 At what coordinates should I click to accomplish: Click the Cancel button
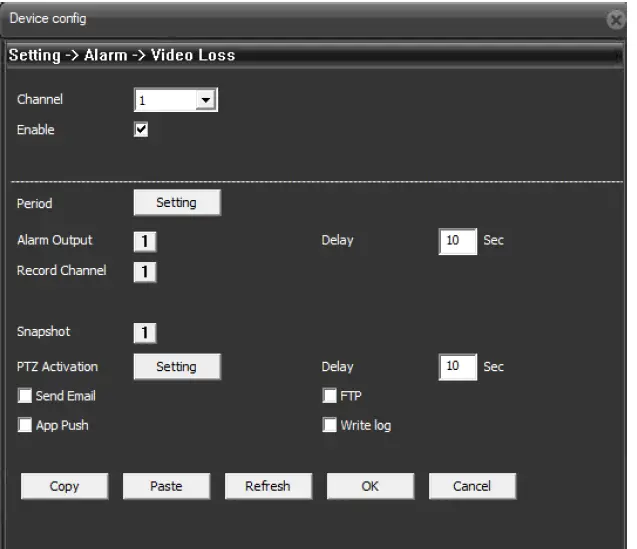[x=472, y=486]
